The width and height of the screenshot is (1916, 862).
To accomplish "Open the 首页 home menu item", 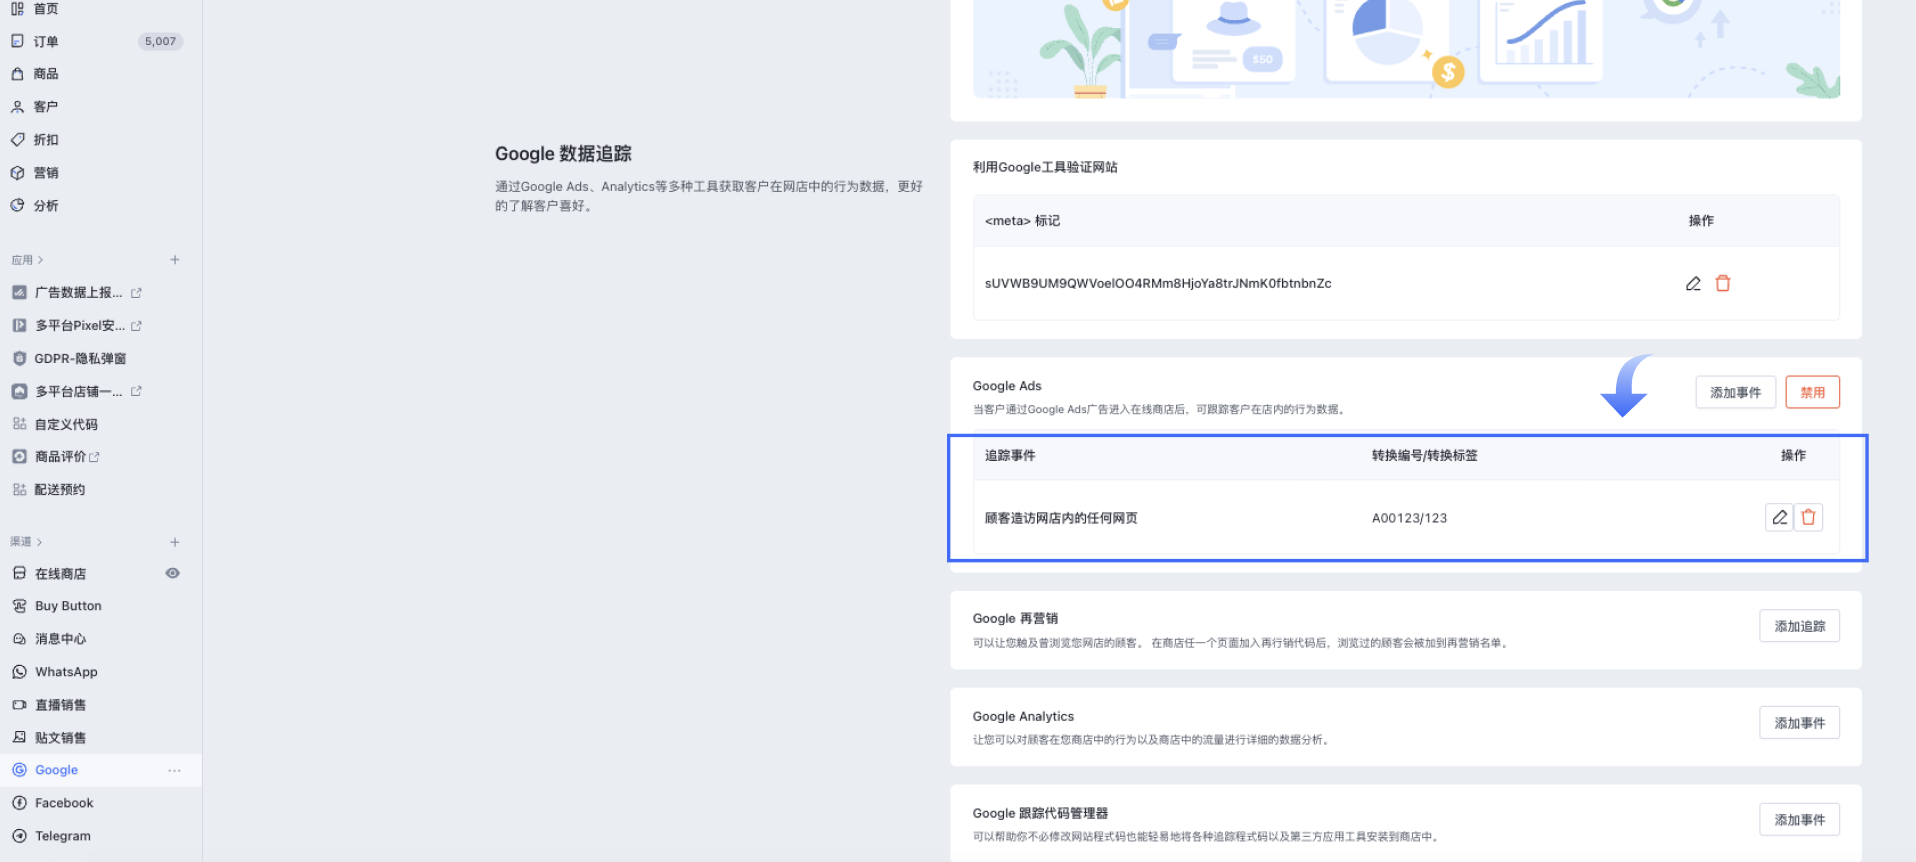I will click(46, 9).
